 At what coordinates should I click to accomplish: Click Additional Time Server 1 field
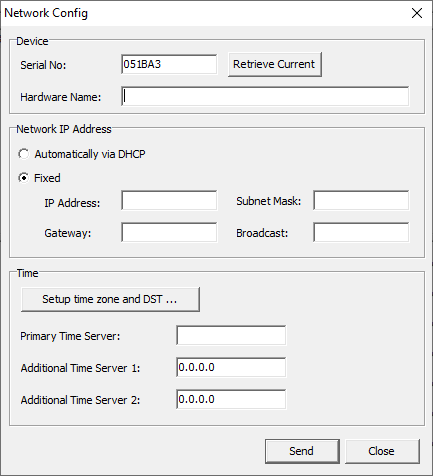pos(231,367)
